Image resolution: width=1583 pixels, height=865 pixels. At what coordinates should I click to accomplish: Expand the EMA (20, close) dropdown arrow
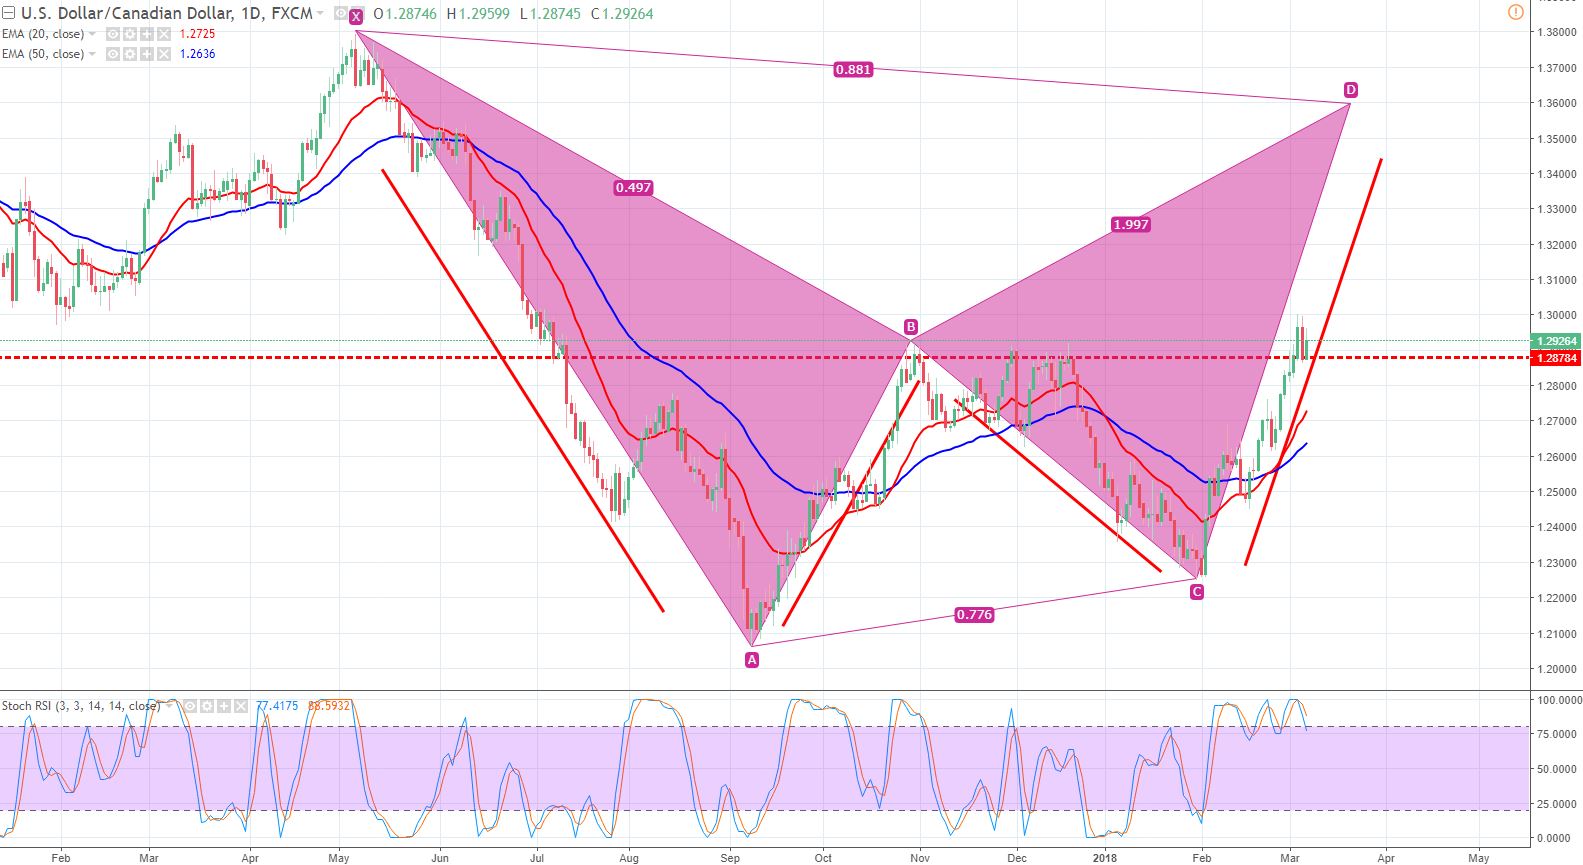(x=92, y=34)
